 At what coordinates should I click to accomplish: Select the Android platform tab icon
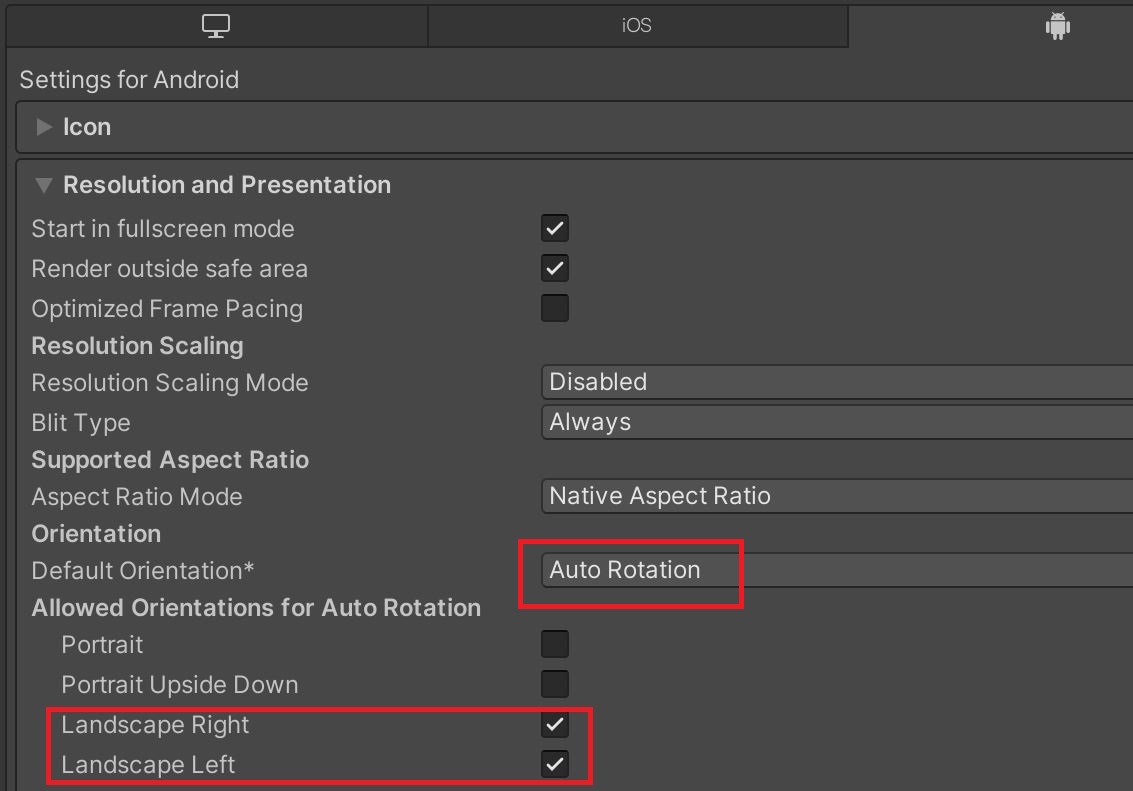coord(1057,26)
